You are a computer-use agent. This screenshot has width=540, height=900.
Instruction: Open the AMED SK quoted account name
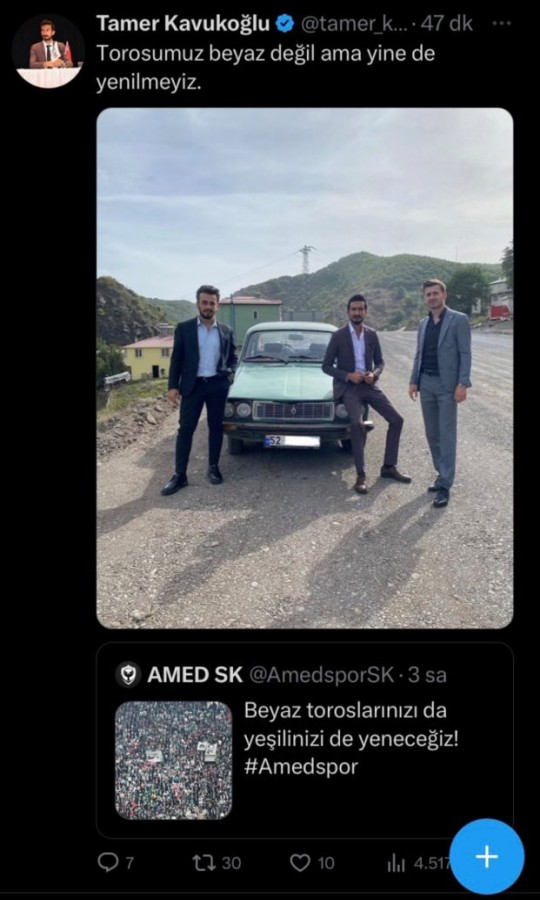pyautogui.click(x=195, y=676)
